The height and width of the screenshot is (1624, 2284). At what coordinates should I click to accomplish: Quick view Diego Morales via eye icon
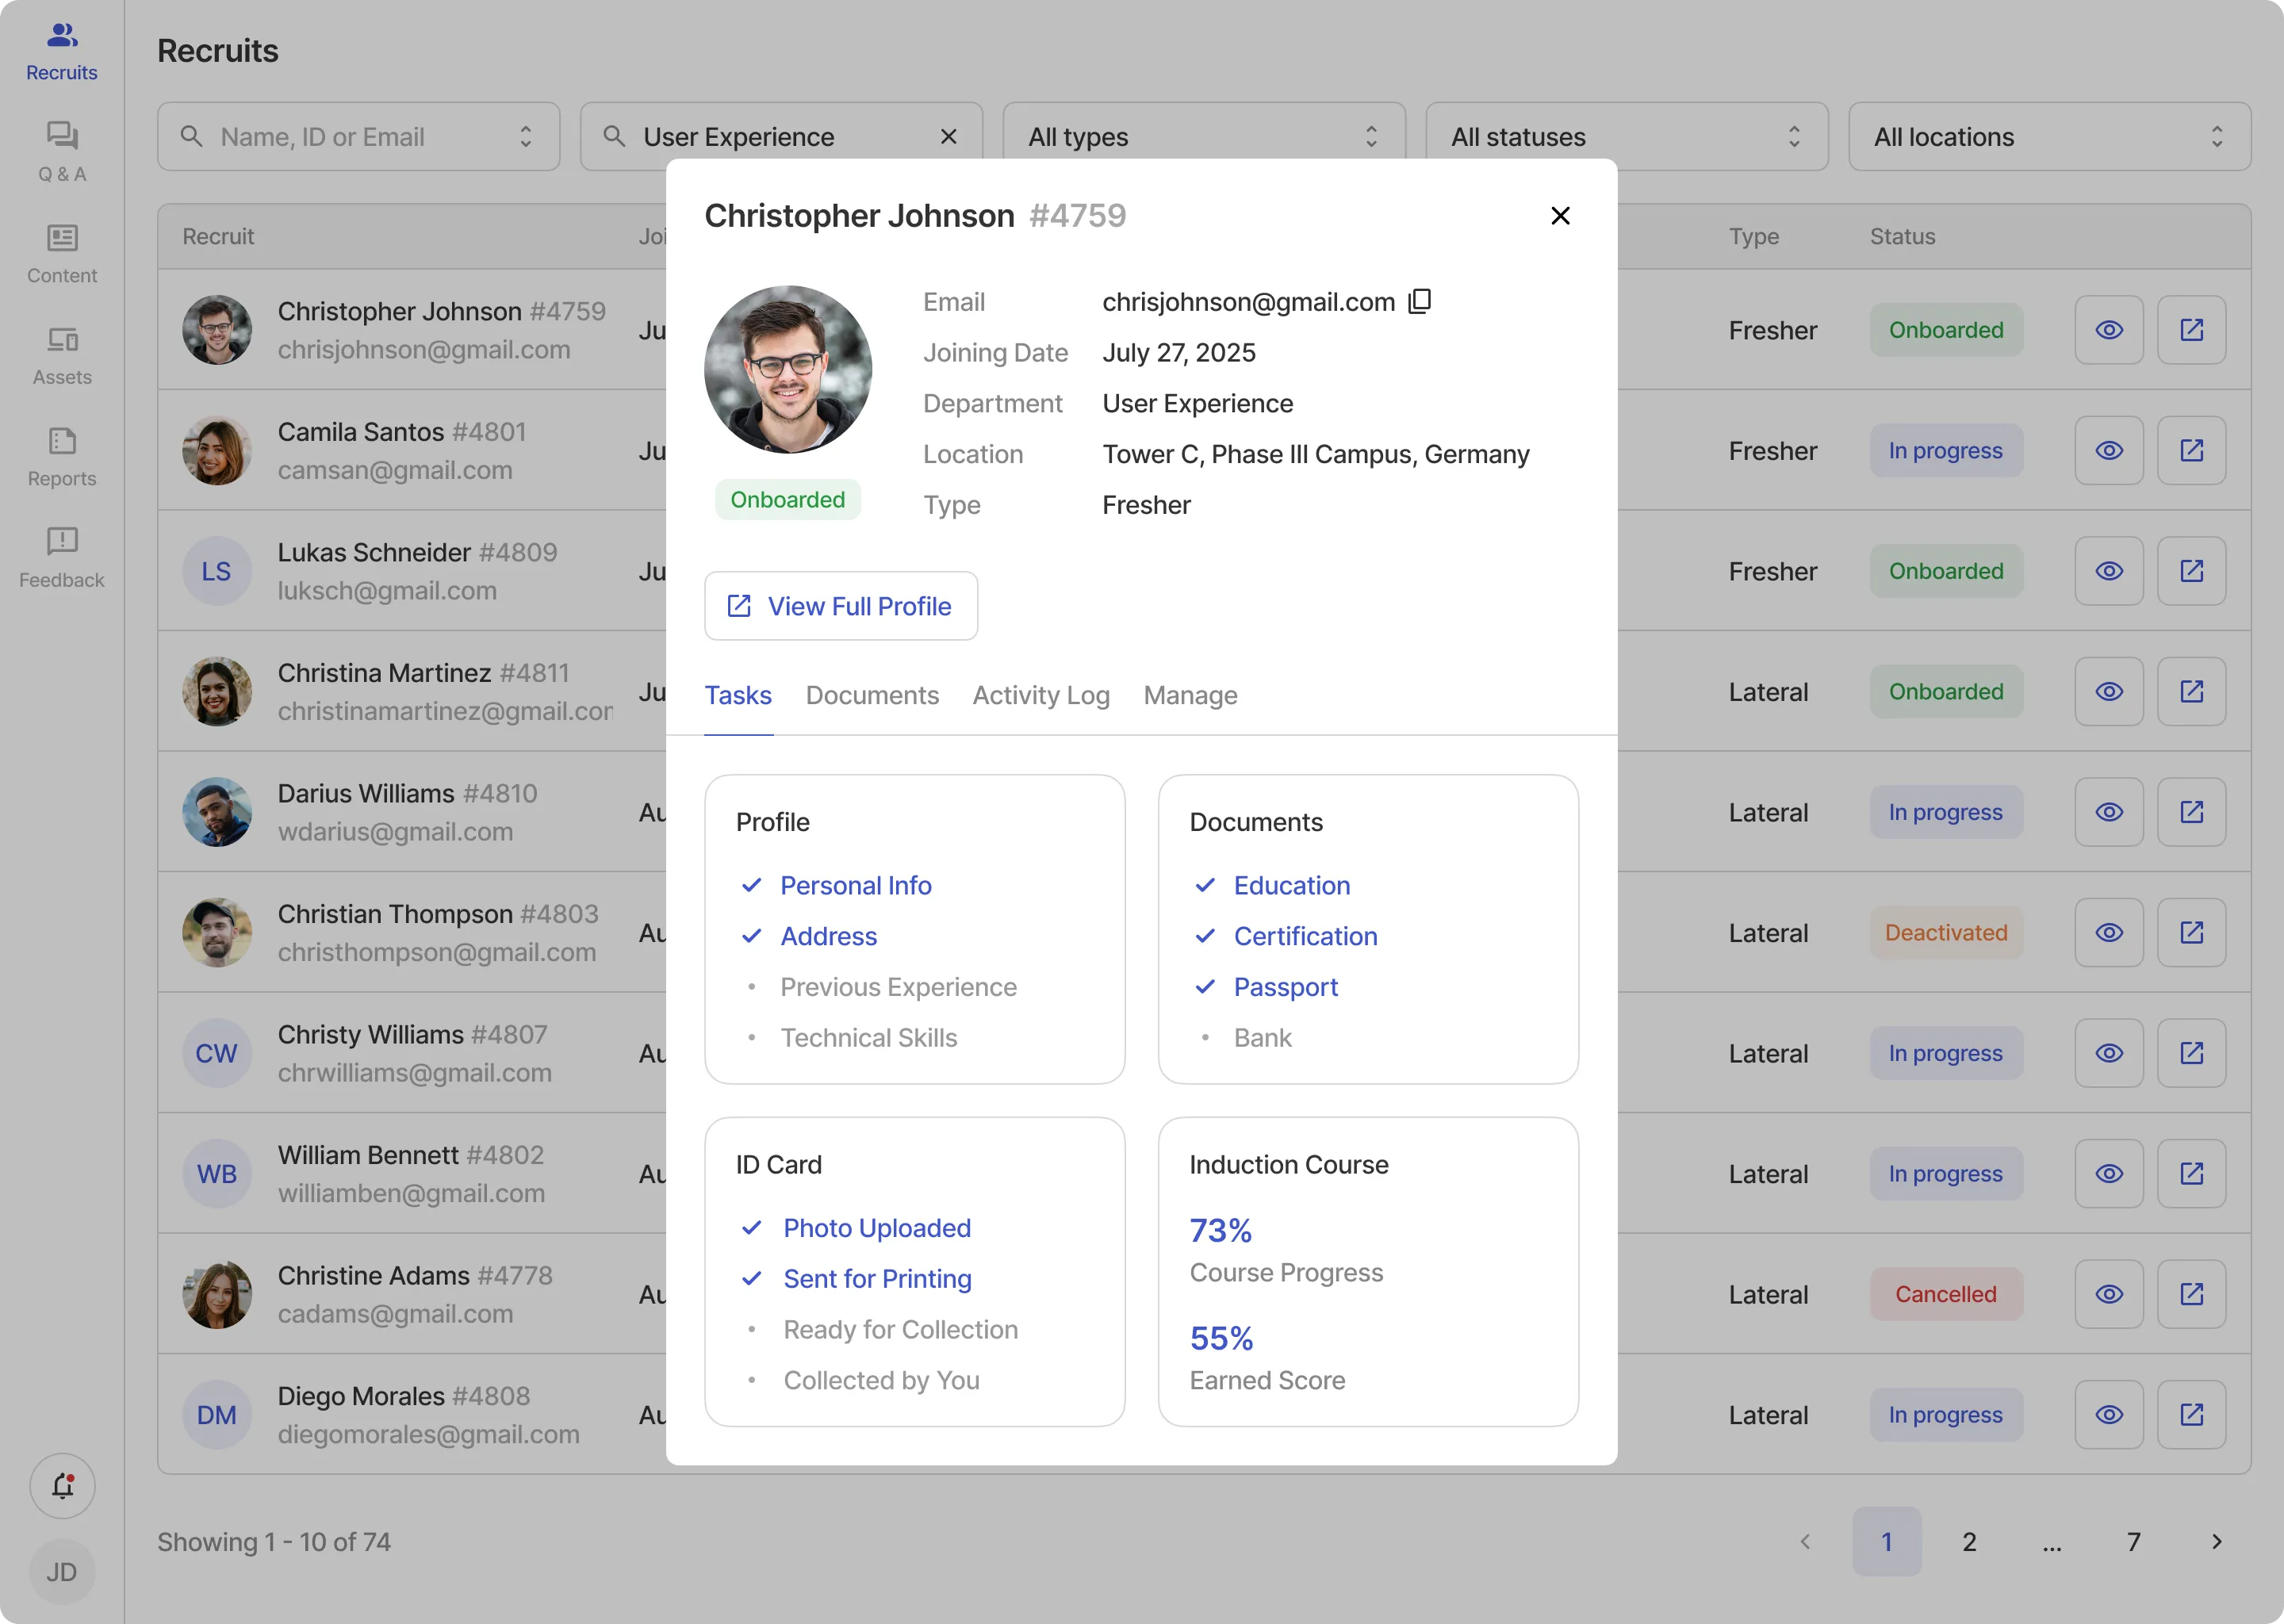tap(2109, 1414)
